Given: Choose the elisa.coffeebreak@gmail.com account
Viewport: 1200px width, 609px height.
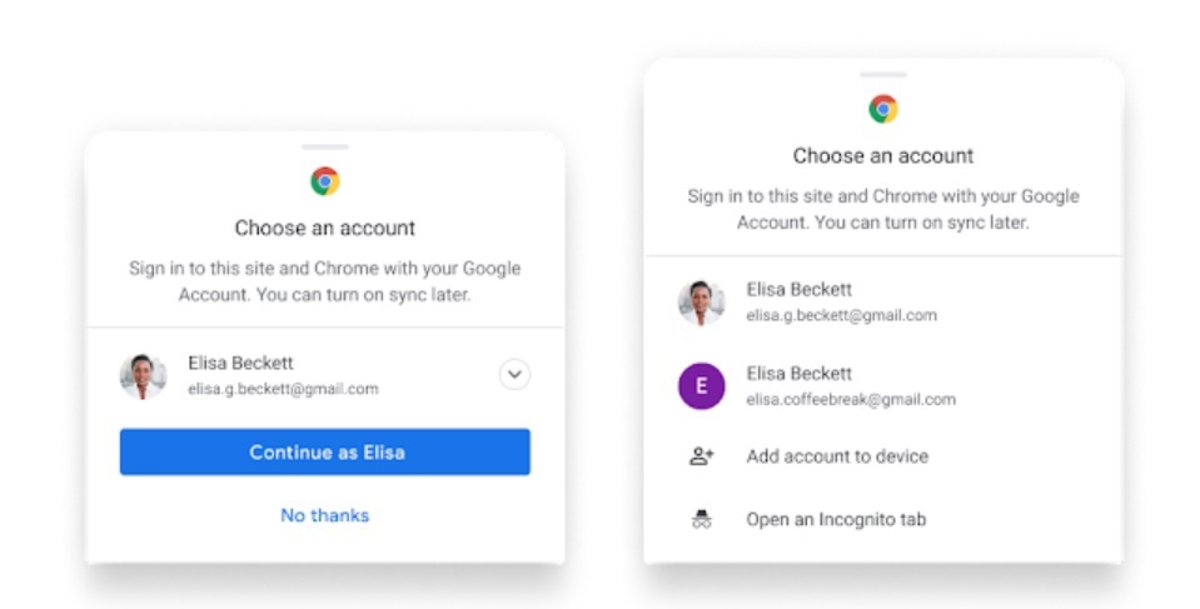Looking at the screenshot, I should tap(883, 386).
